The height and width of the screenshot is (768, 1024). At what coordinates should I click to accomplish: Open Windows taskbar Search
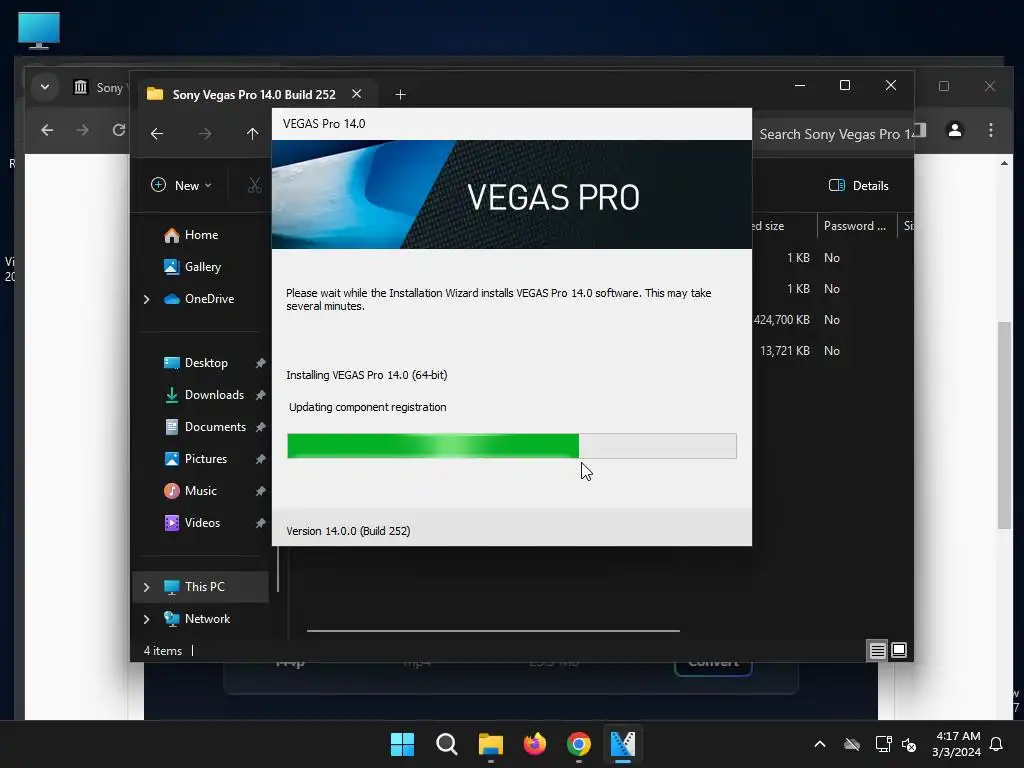click(x=447, y=744)
